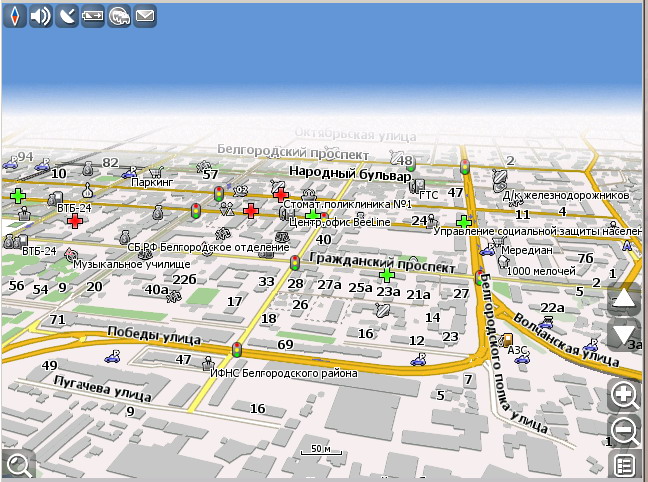Viewport: 648px width, 482px height.
Task: Mute sound with the speaker icon
Action: tap(40, 16)
